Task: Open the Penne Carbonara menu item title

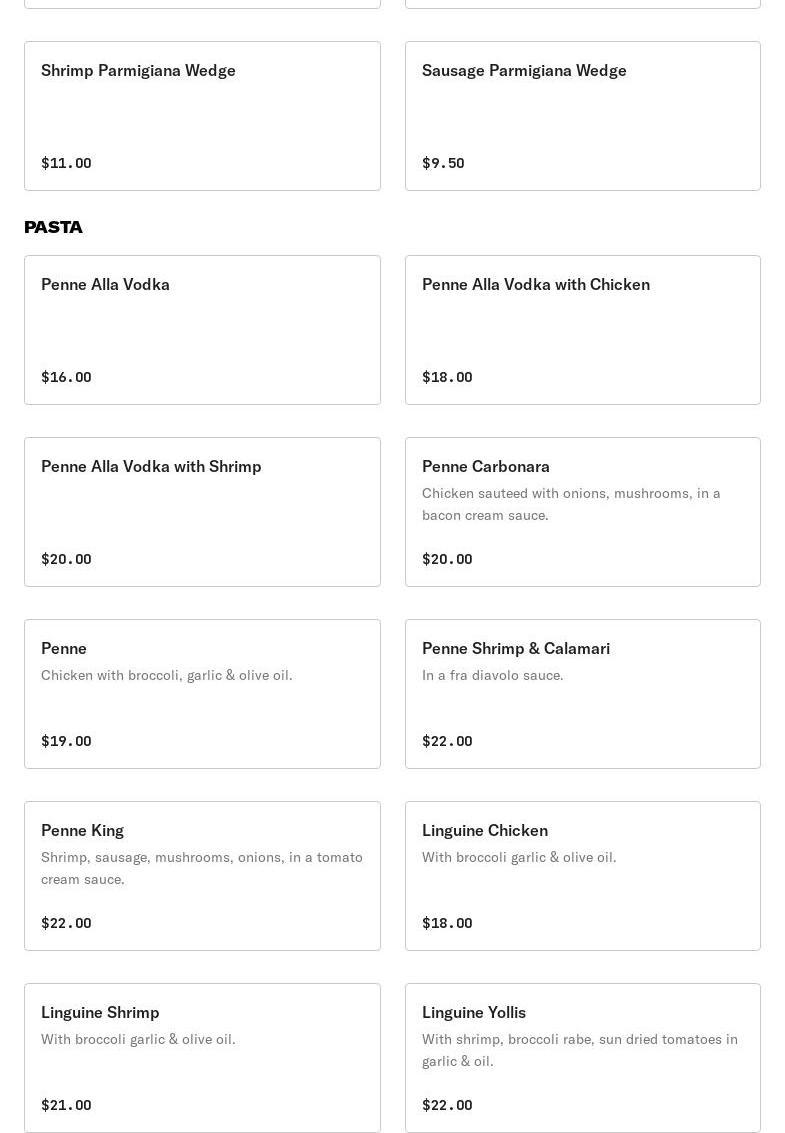Action: [x=485, y=466]
